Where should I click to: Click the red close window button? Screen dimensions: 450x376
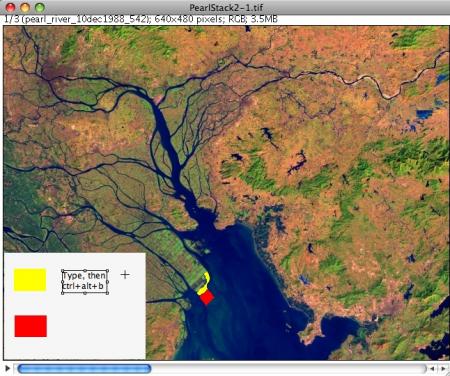pos(11,7)
